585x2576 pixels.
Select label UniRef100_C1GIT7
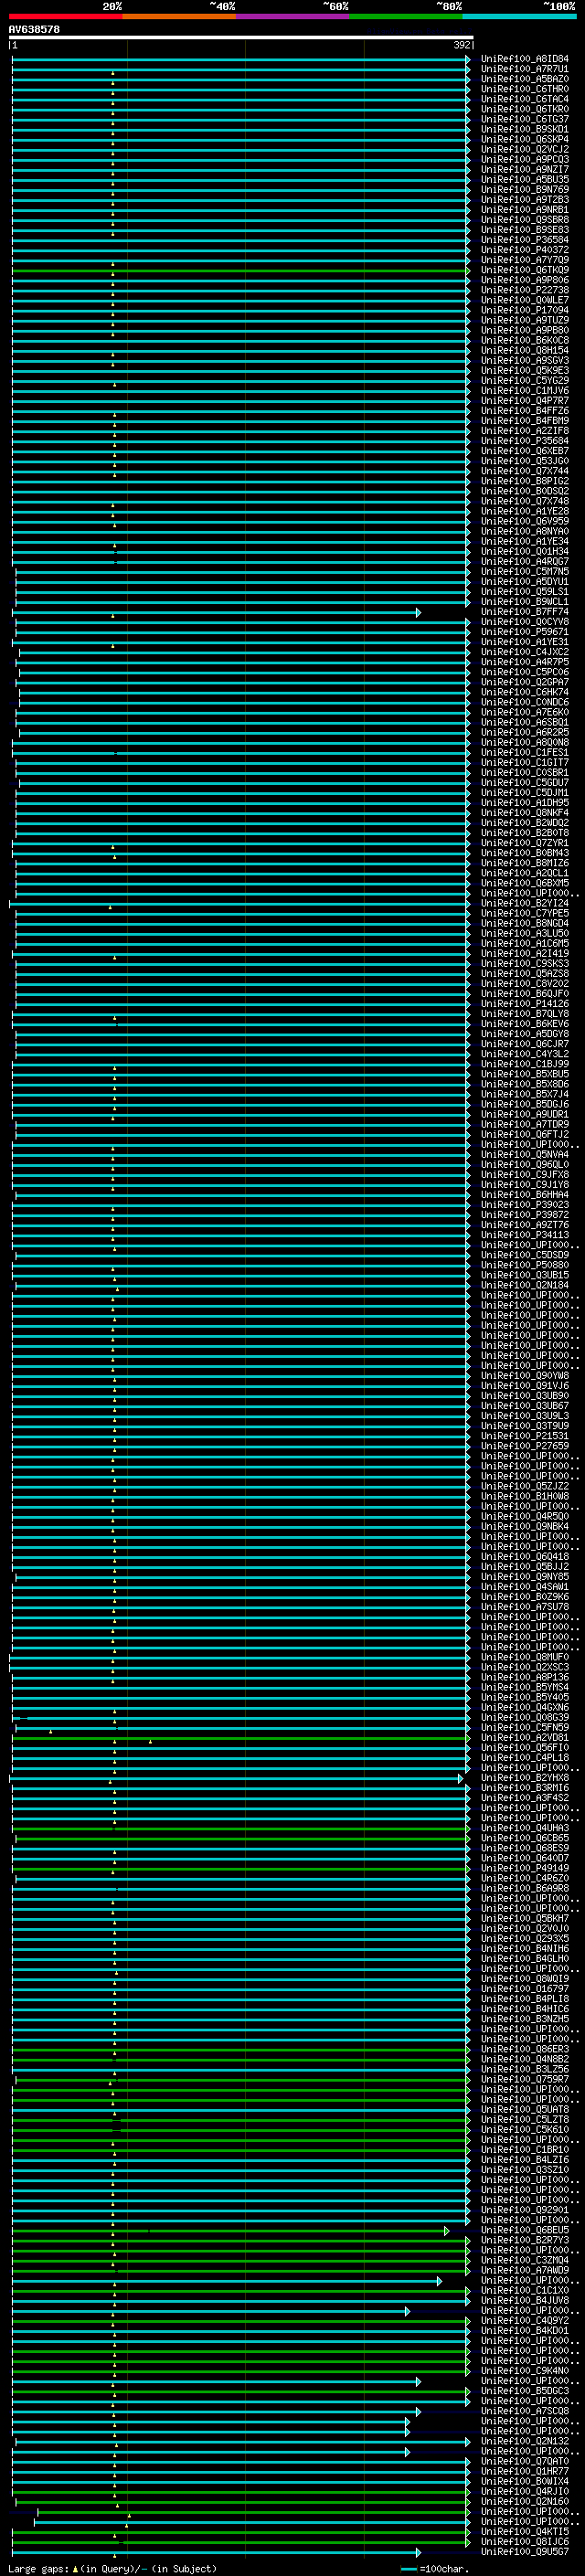point(524,762)
